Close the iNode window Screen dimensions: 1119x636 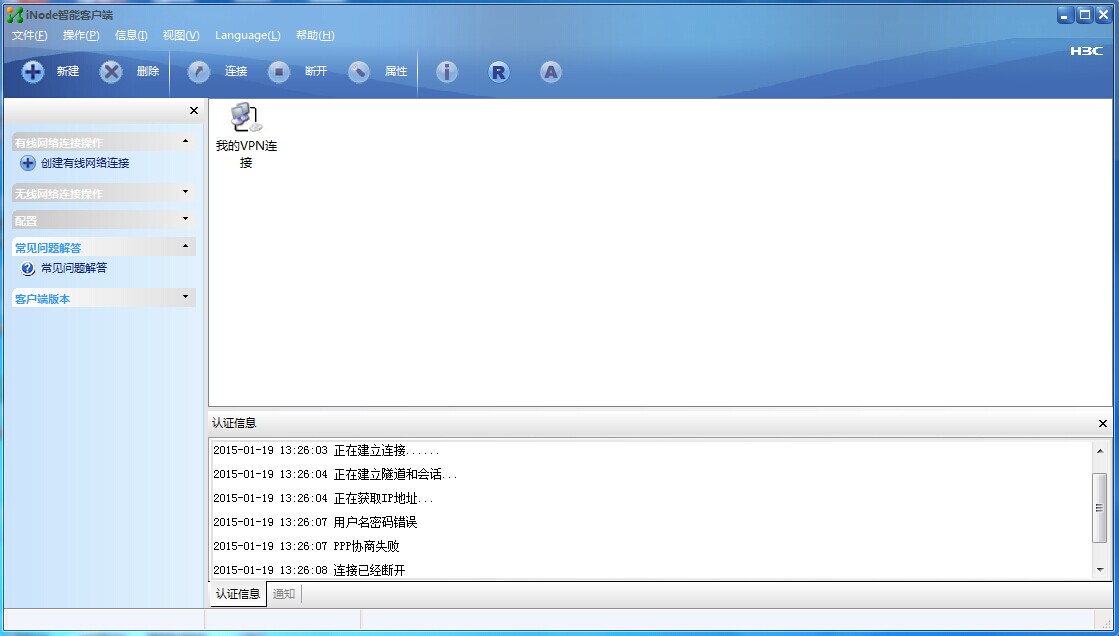(x=1103, y=15)
